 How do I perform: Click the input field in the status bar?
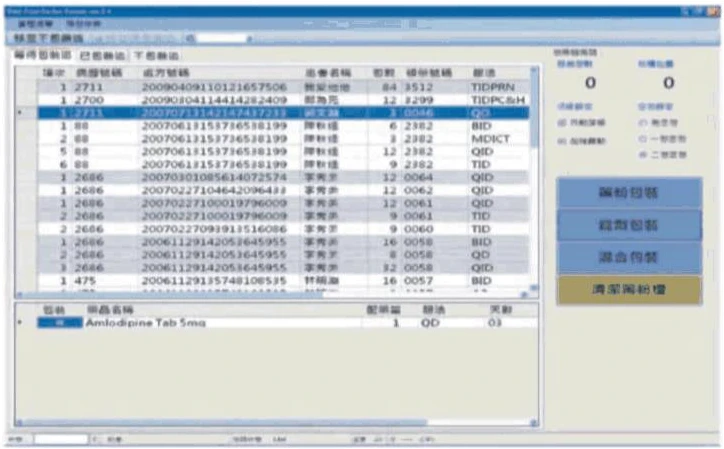[61, 439]
